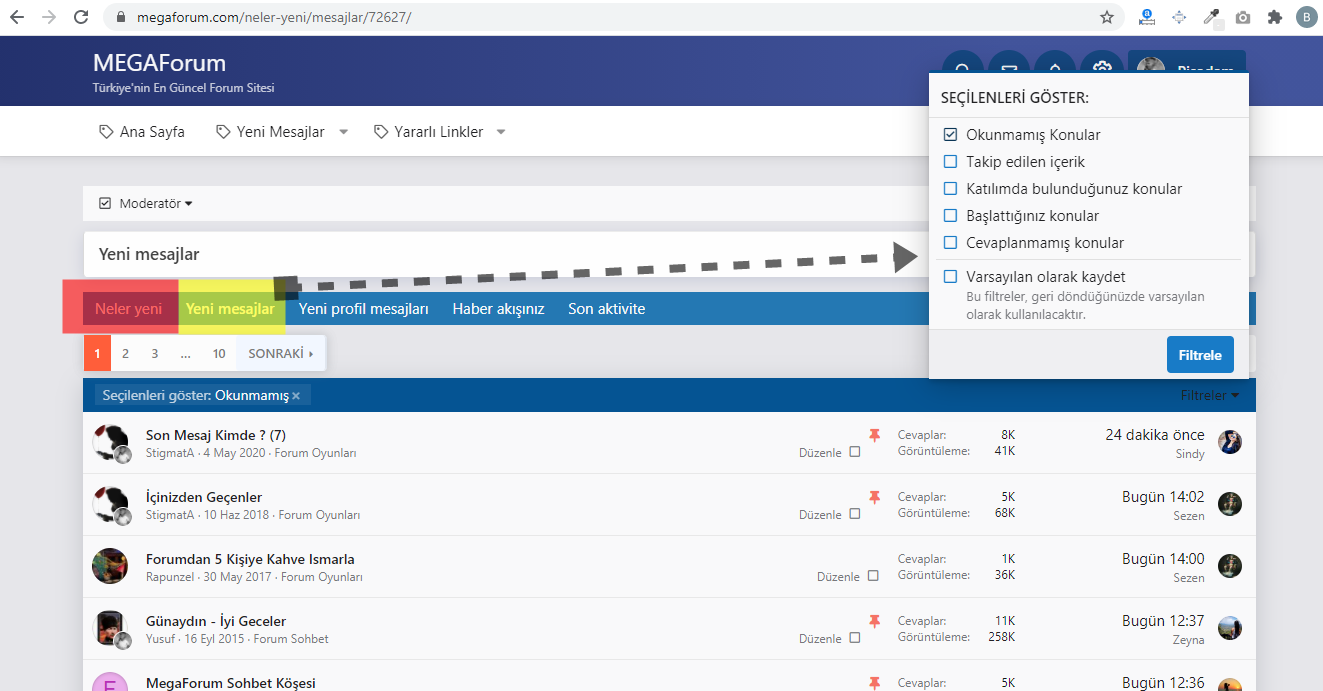
Task: Enable the Takip edilen içerik checkbox
Action: pos(951,162)
